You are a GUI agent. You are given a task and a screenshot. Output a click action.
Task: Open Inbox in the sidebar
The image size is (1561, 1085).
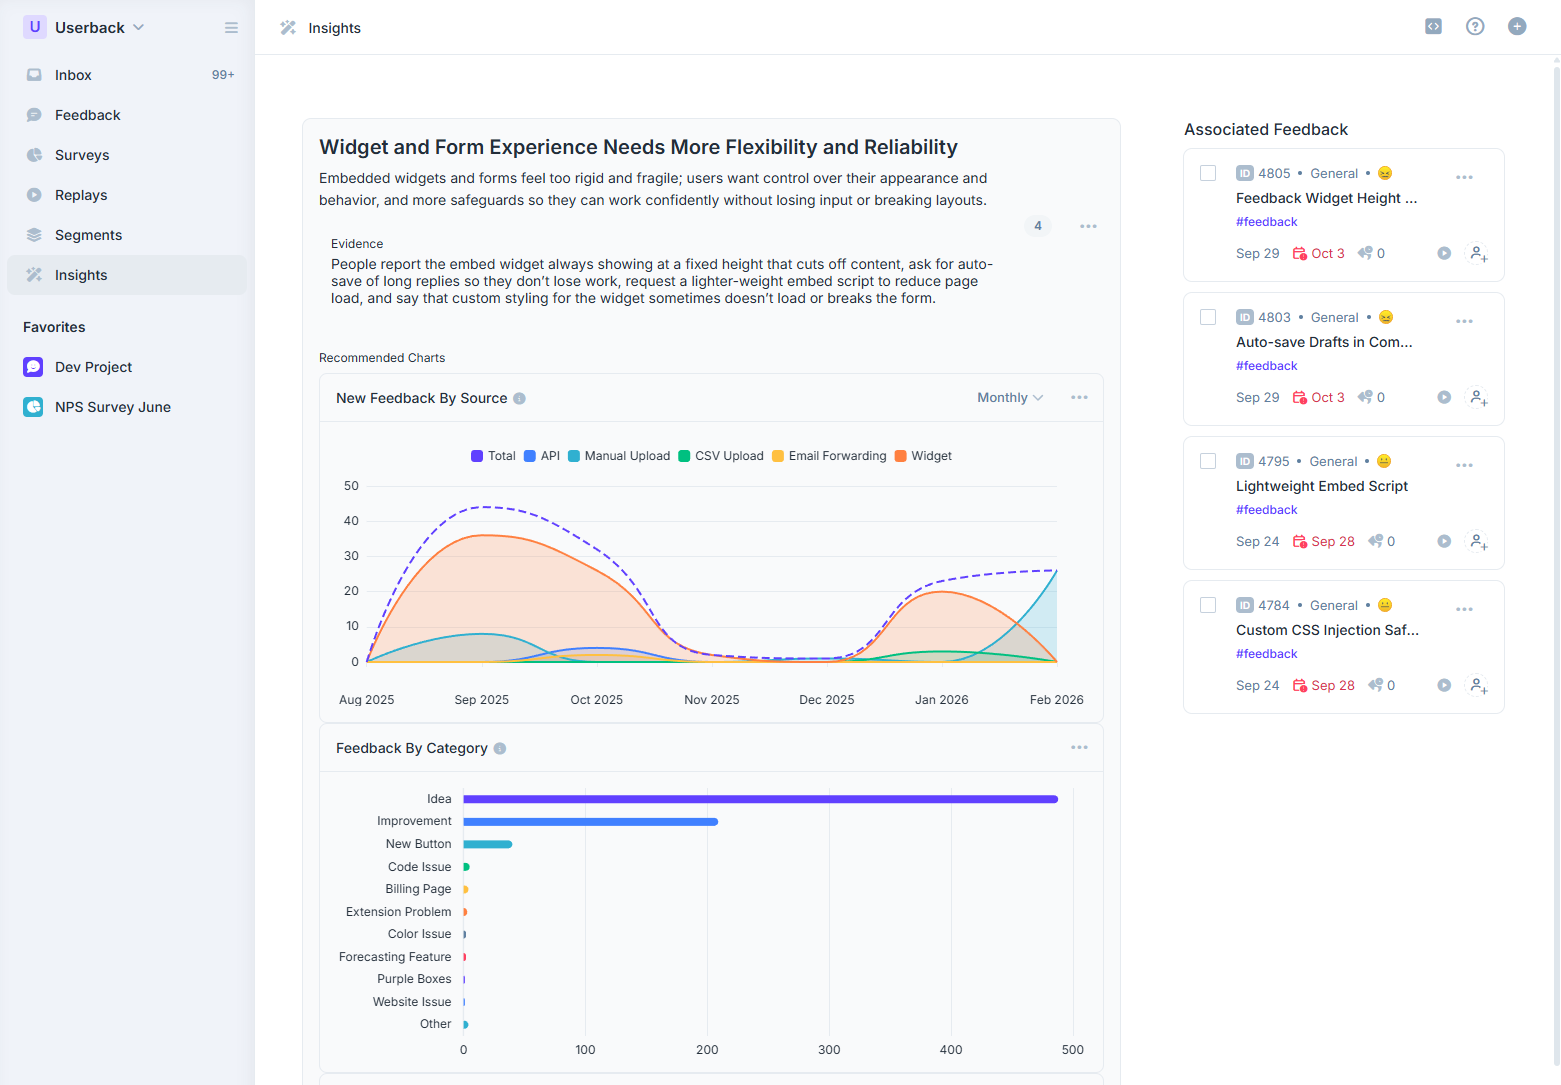127,75
